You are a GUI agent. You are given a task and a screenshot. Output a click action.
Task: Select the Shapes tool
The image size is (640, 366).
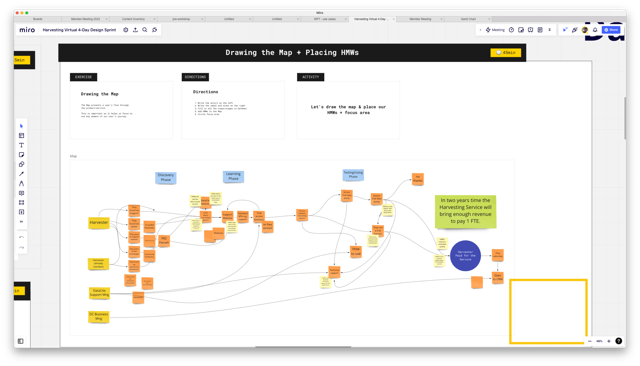[x=21, y=164]
